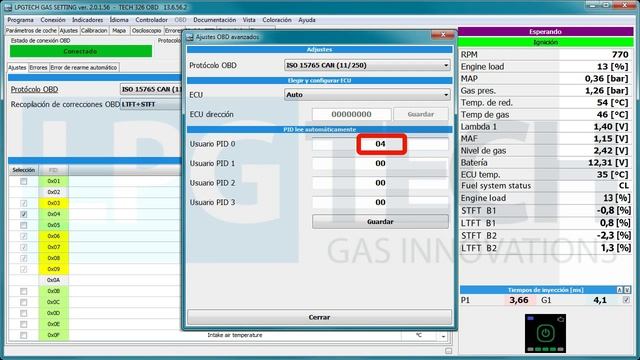Screen dimensions: 640x360
Task: Close the Ajustes OBD avanzados dialog
Action: point(443,35)
